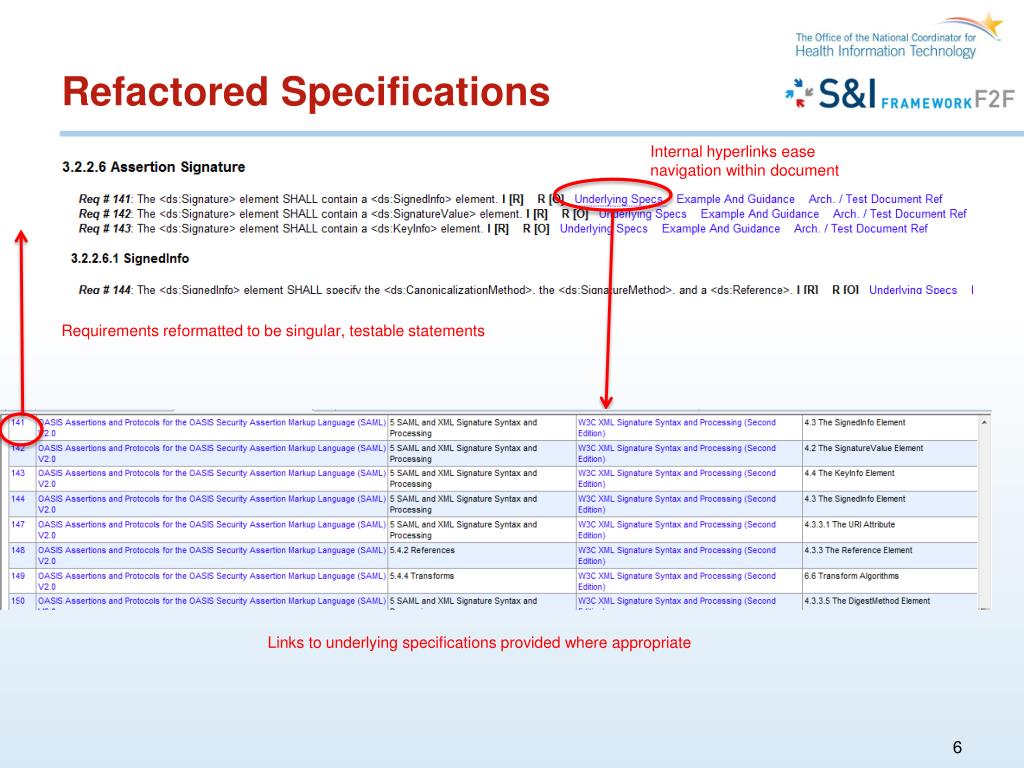Open W3C XML Signature link in row 141
The image size is (1024, 768).
pyautogui.click(x=677, y=428)
